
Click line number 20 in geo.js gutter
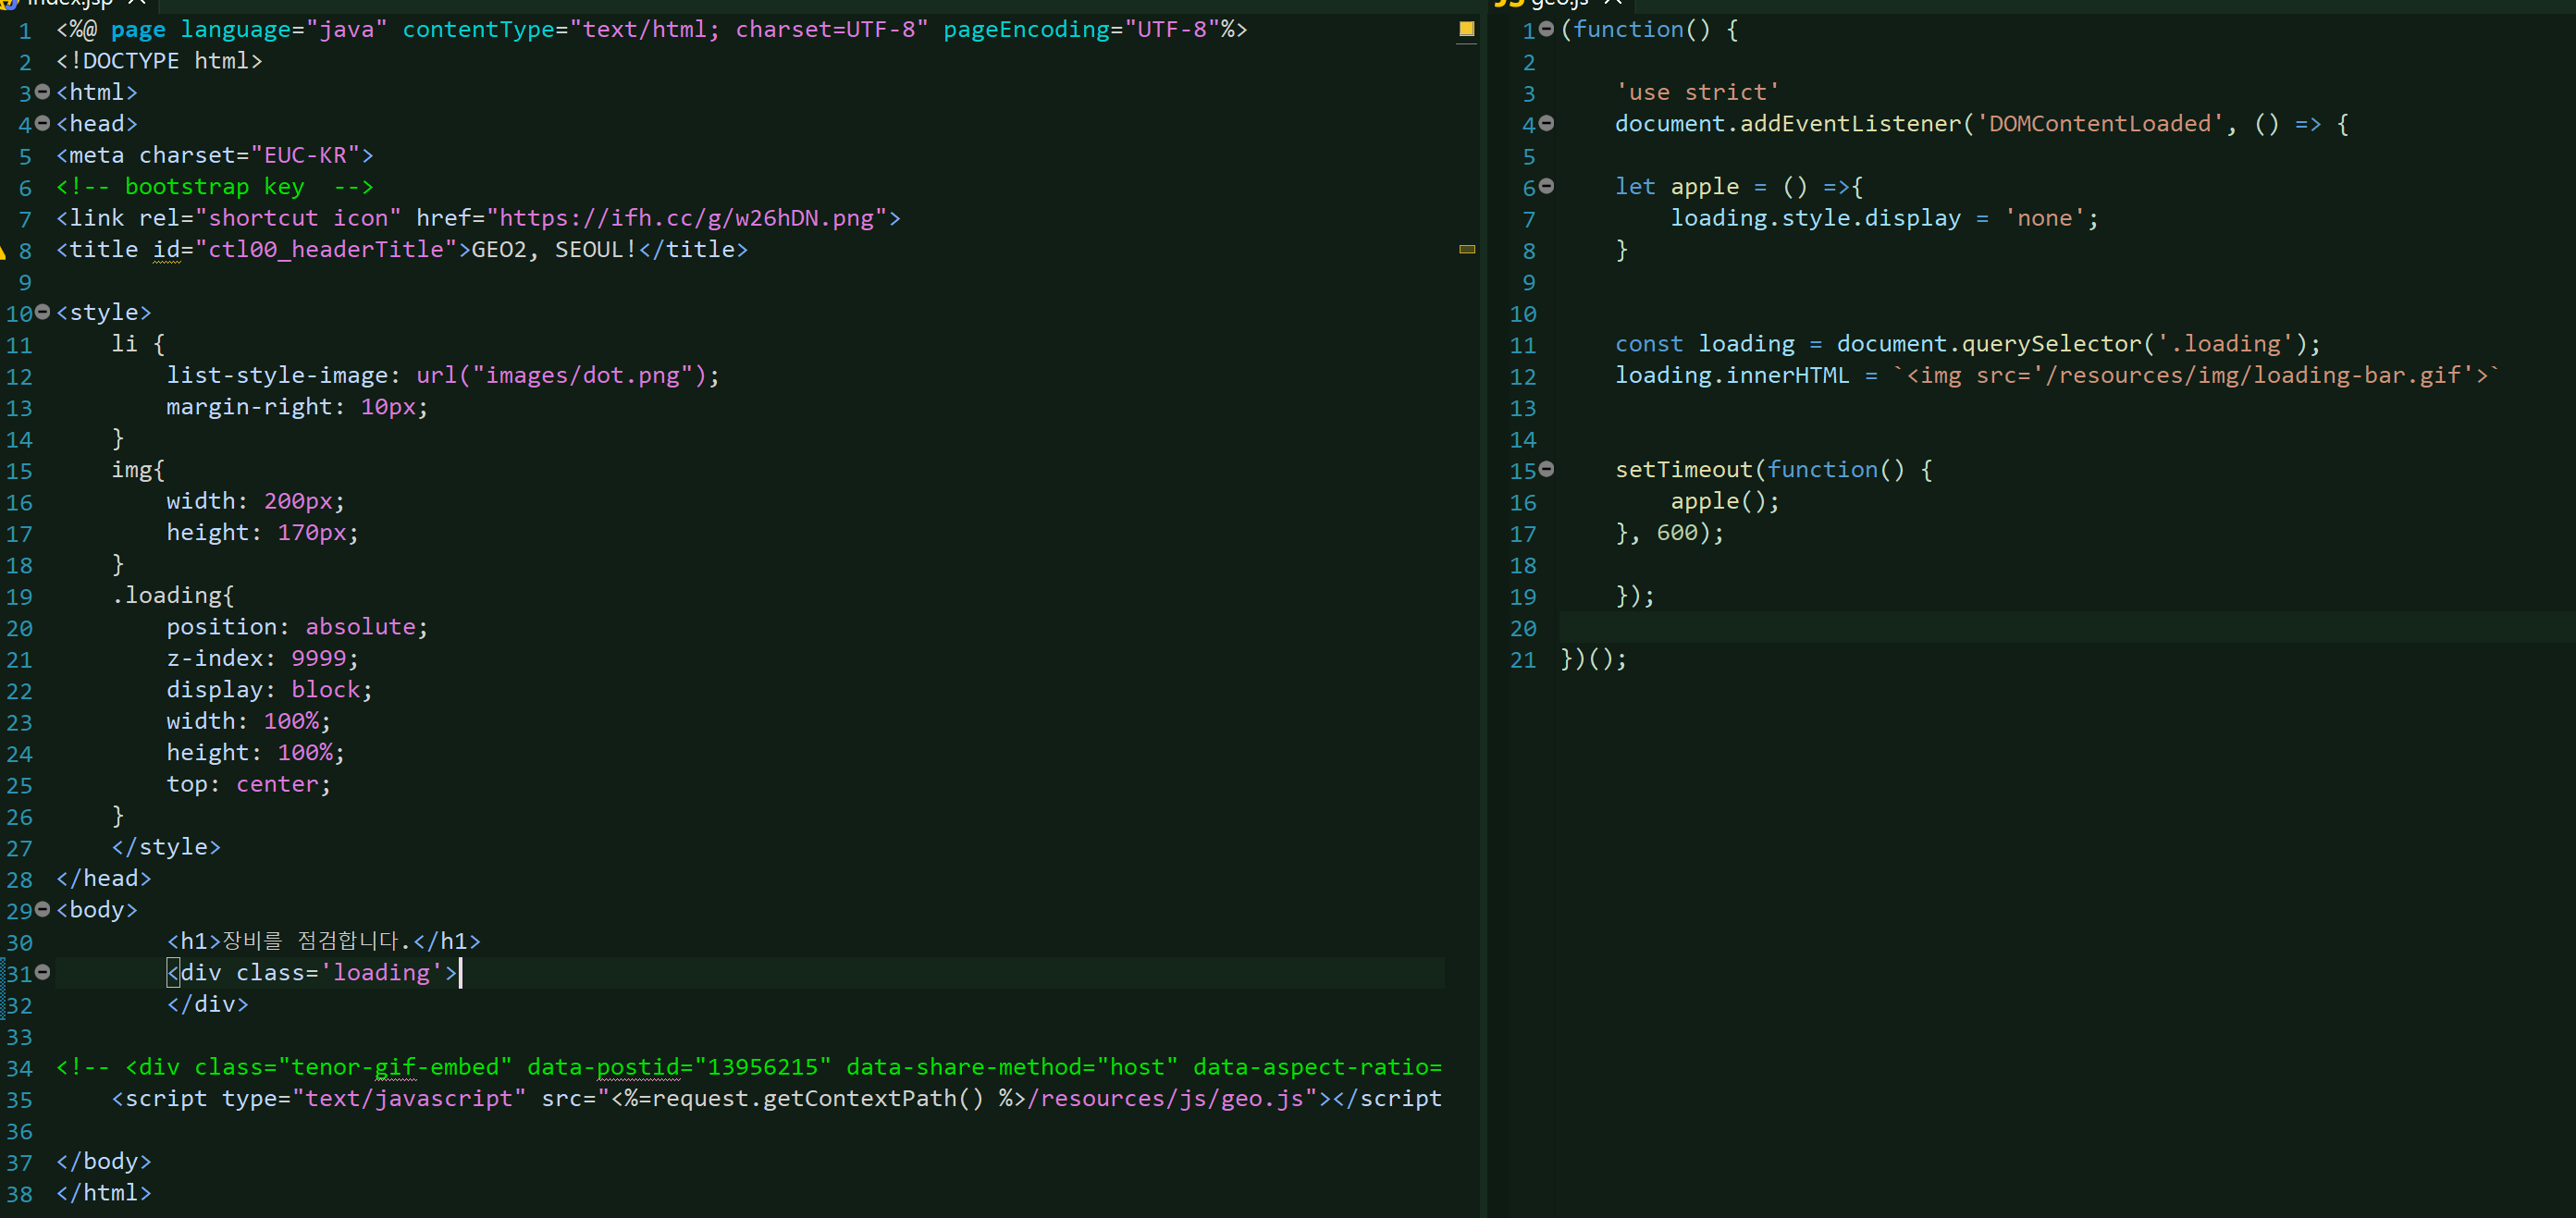pyautogui.click(x=1522, y=628)
